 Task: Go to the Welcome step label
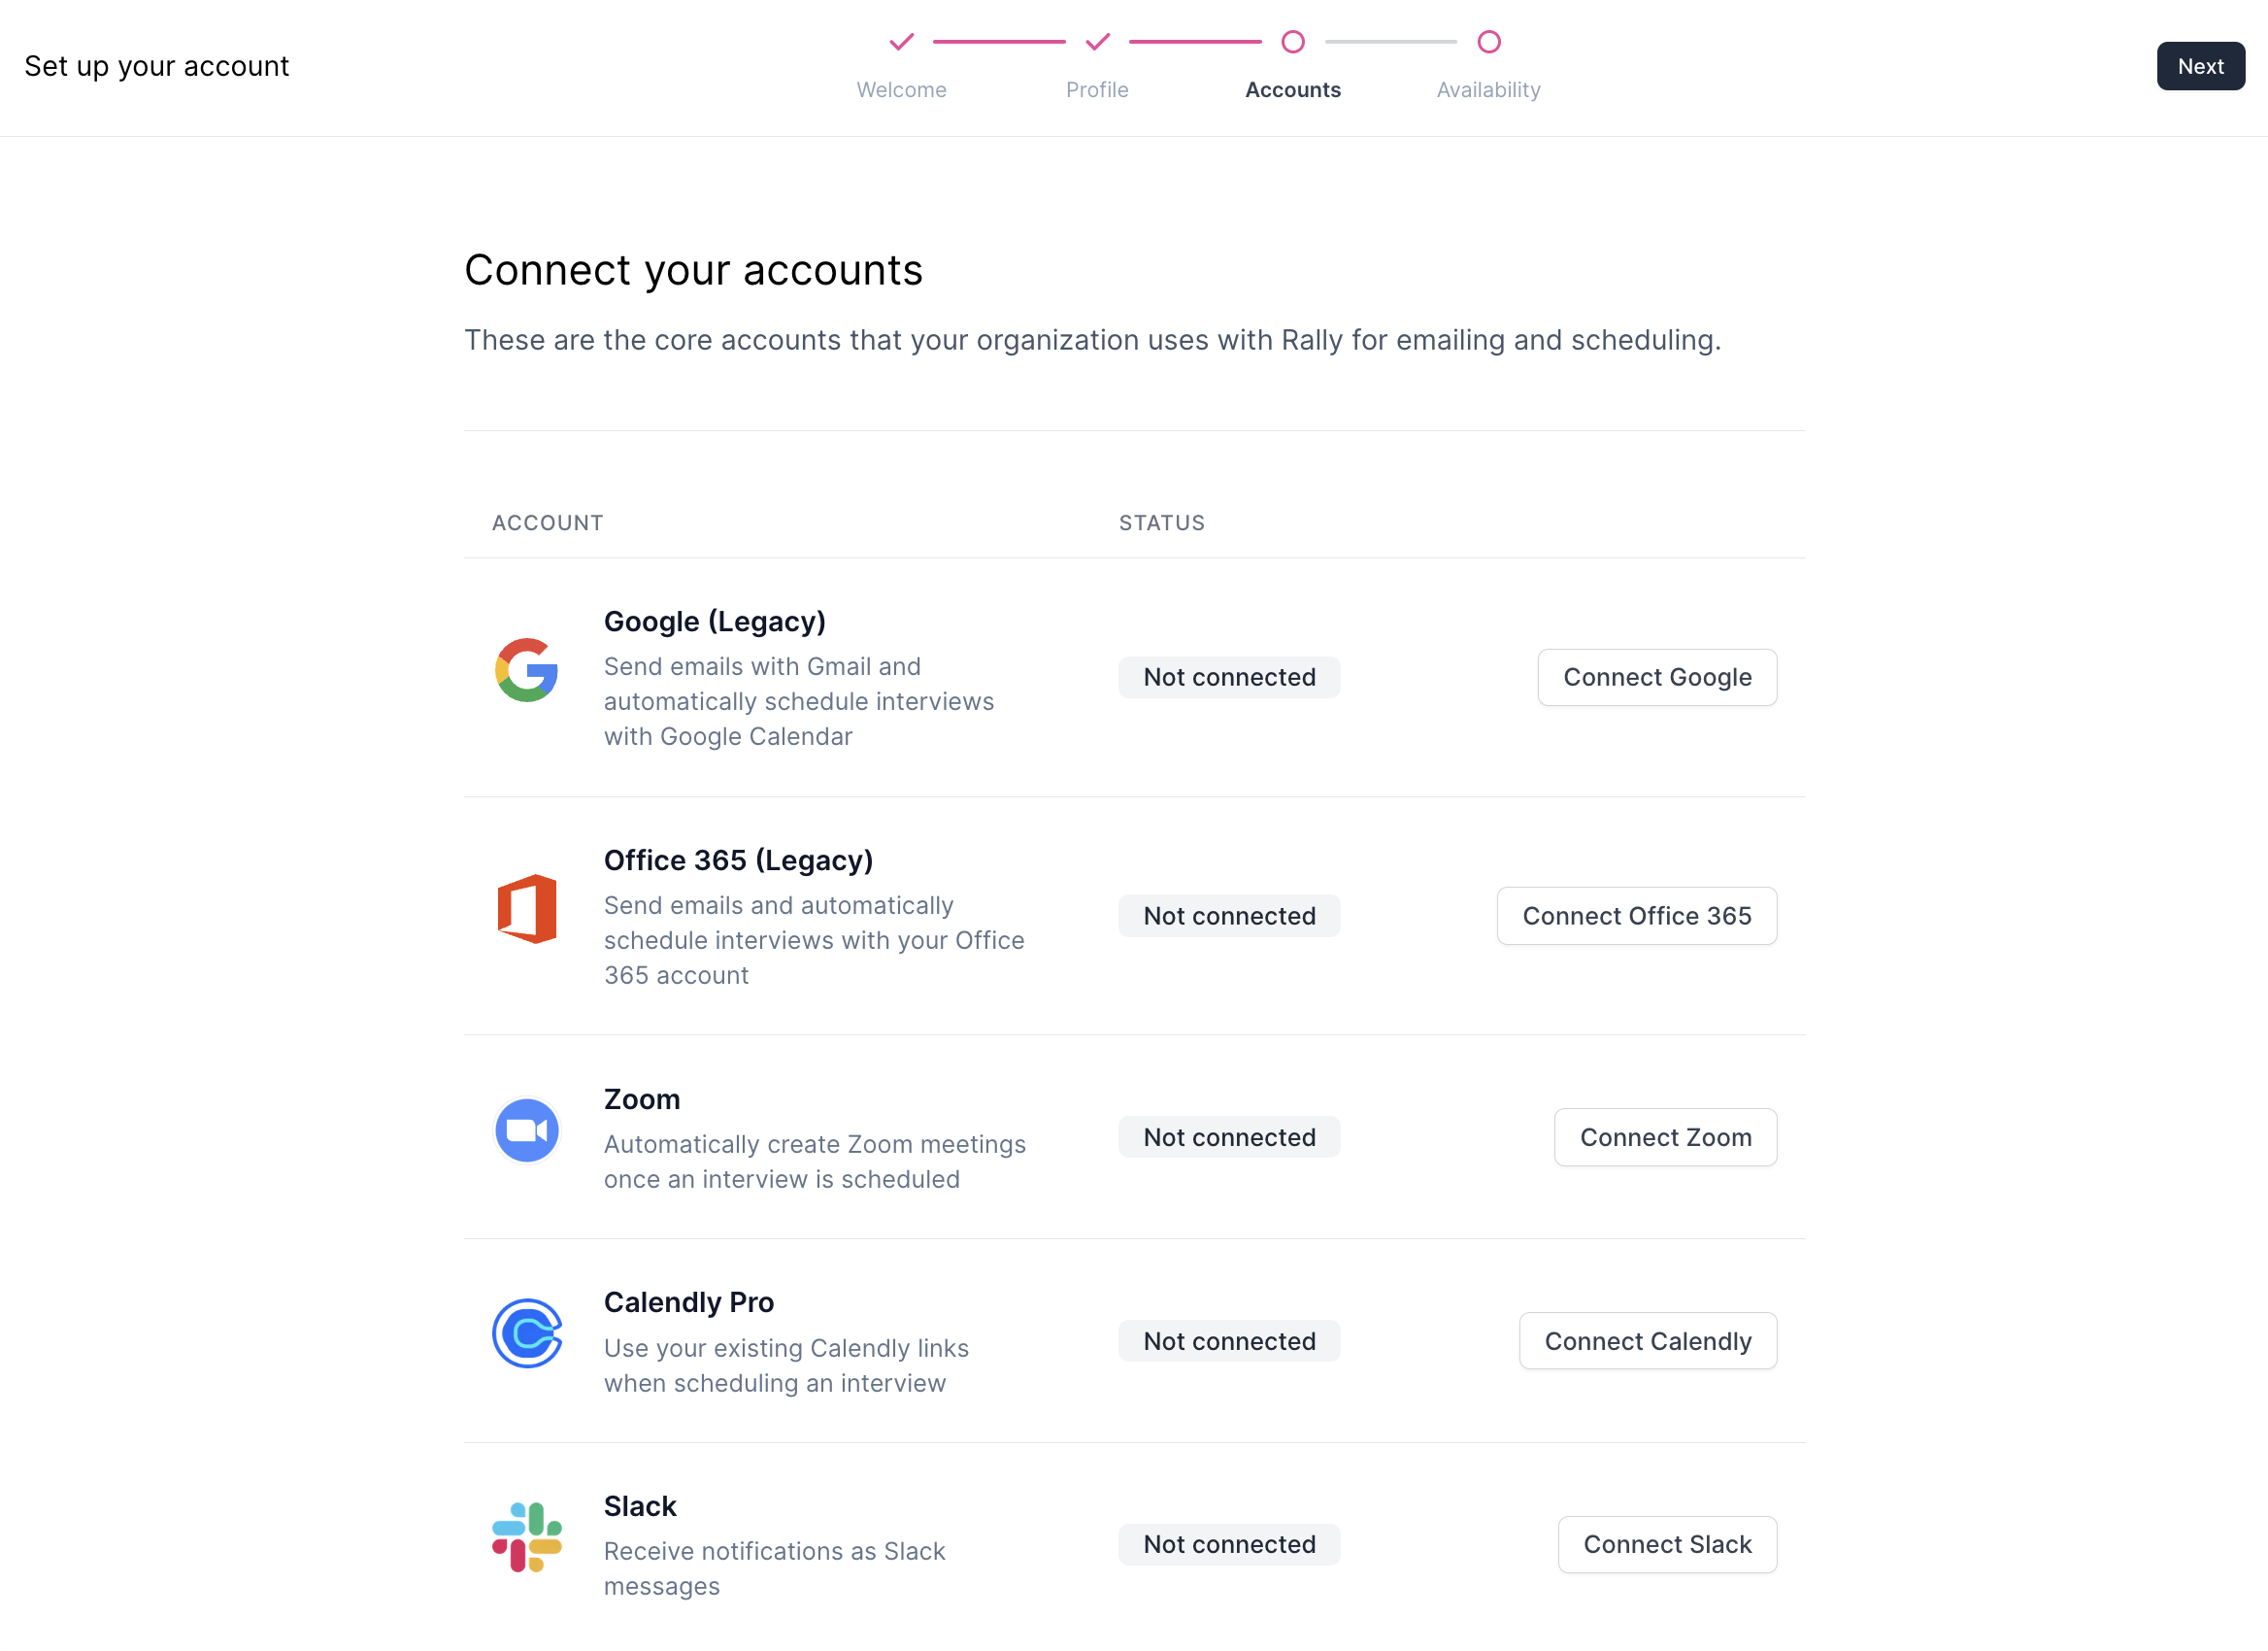coord(901,90)
